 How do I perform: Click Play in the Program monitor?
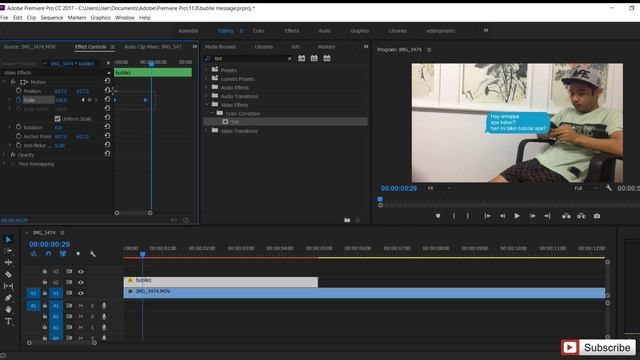pyautogui.click(x=517, y=216)
